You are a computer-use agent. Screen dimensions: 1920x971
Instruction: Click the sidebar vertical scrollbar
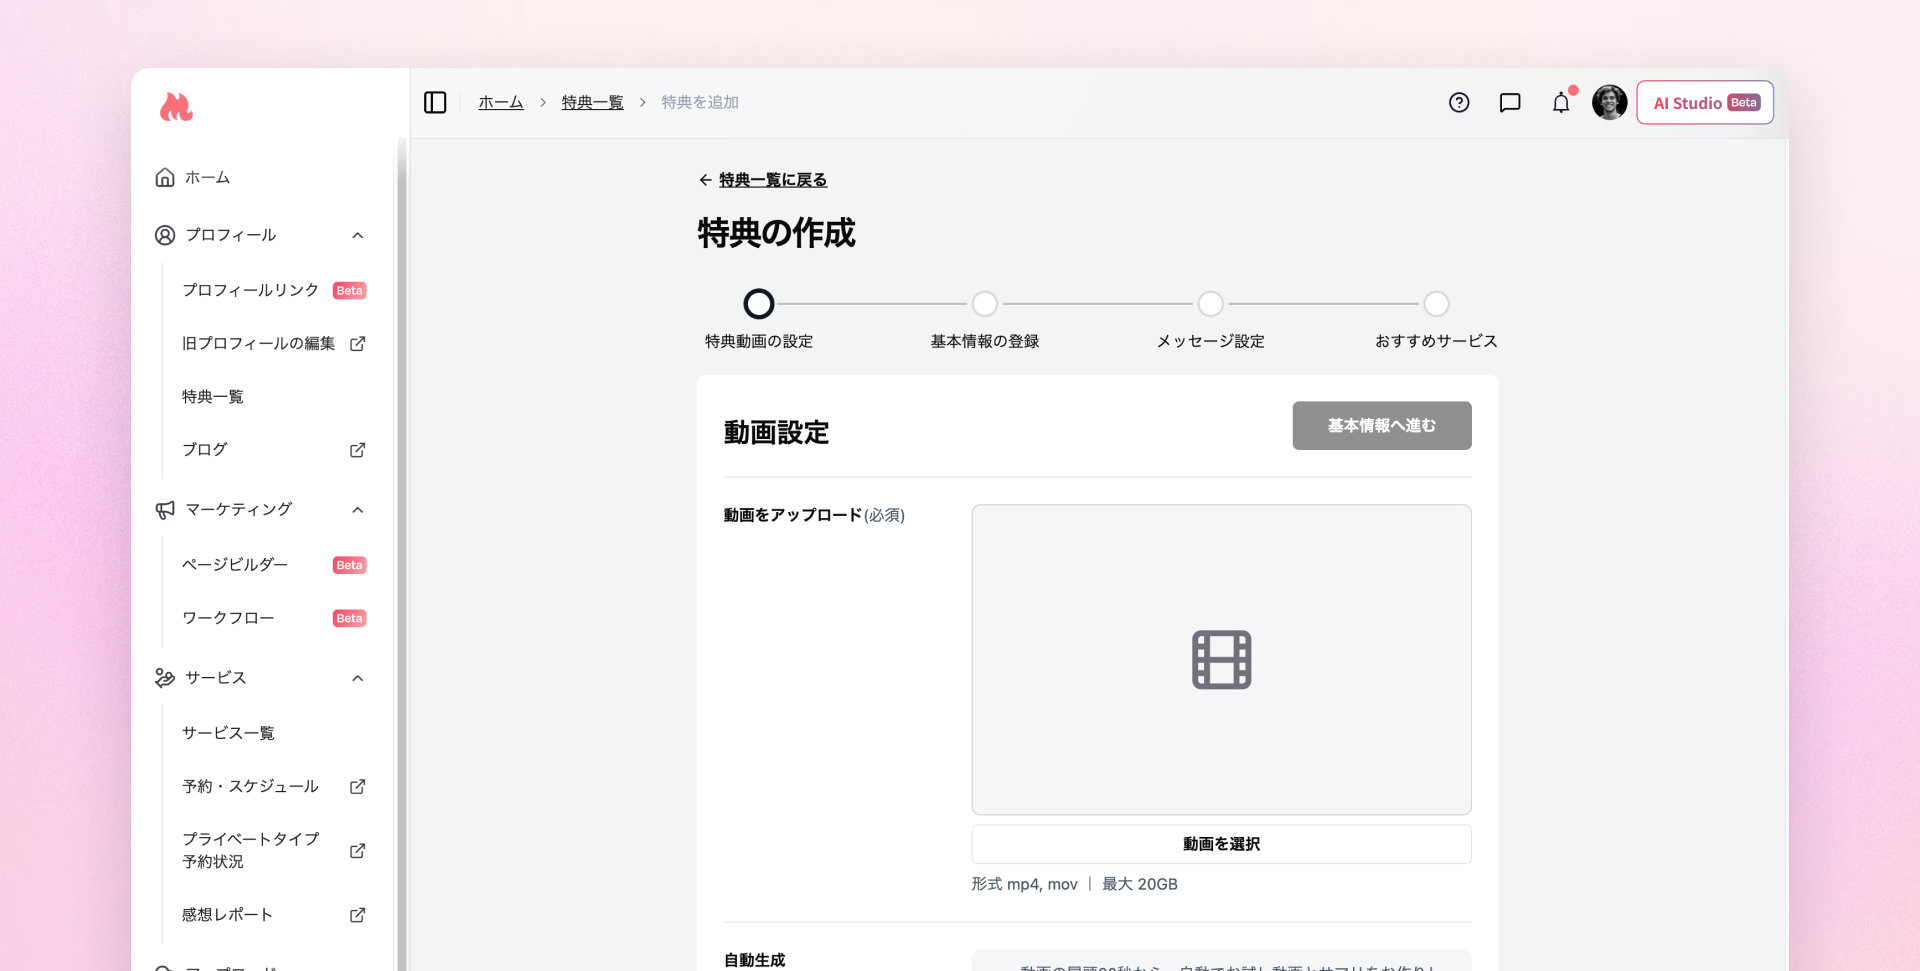pyautogui.click(x=401, y=550)
